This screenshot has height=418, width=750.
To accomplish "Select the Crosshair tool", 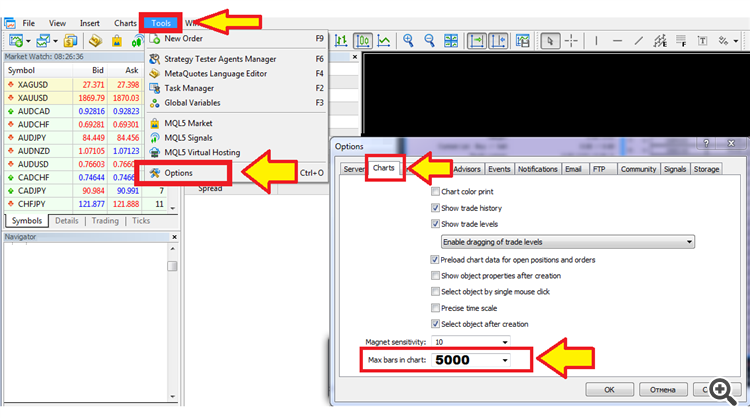I will [572, 41].
